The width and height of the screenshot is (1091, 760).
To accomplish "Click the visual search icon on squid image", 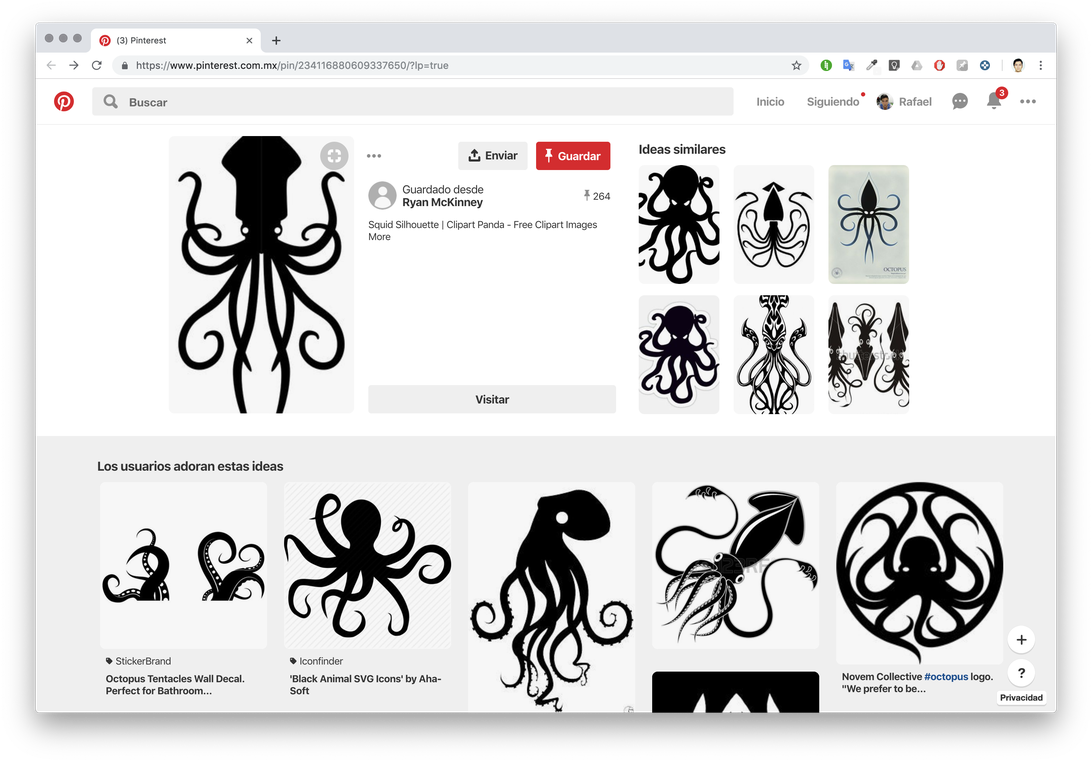I will tap(334, 155).
